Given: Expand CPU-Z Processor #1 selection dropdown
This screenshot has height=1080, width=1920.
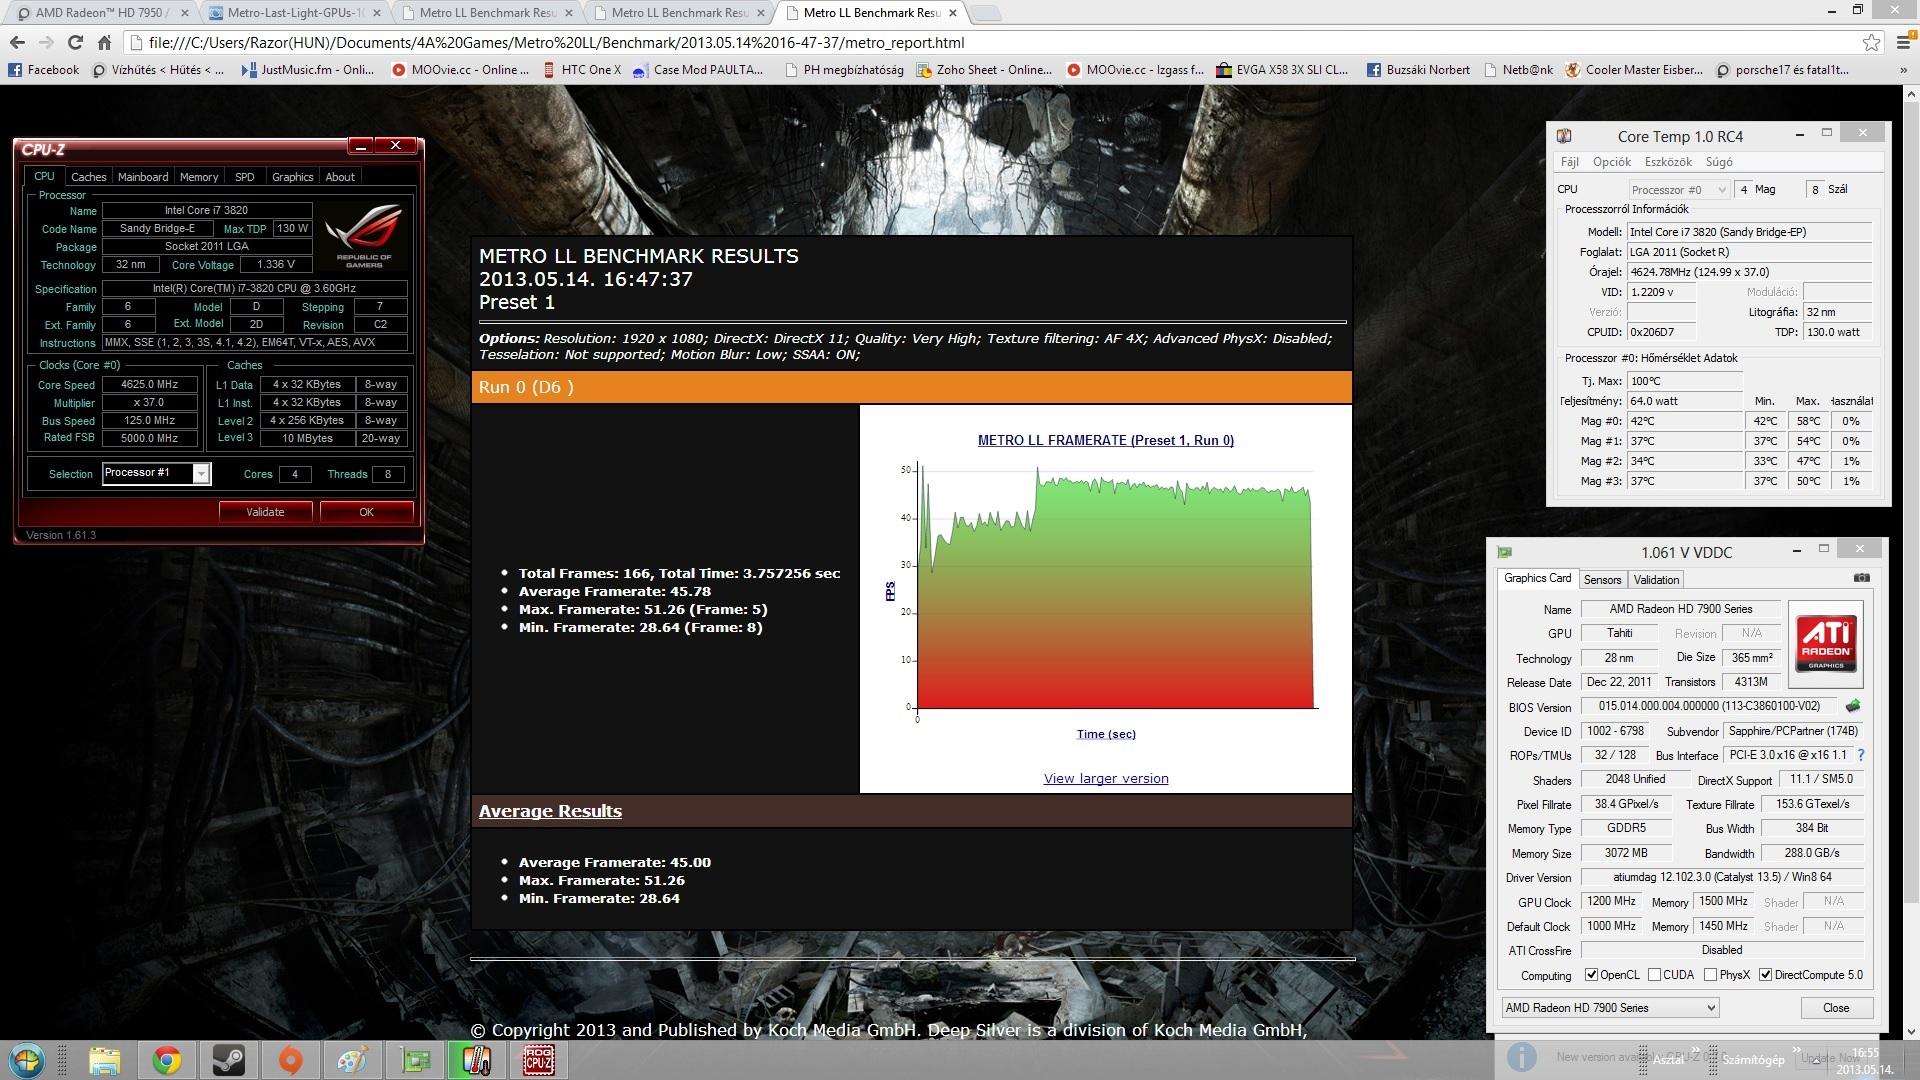Looking at the screenshot, I should coord(201,474).
